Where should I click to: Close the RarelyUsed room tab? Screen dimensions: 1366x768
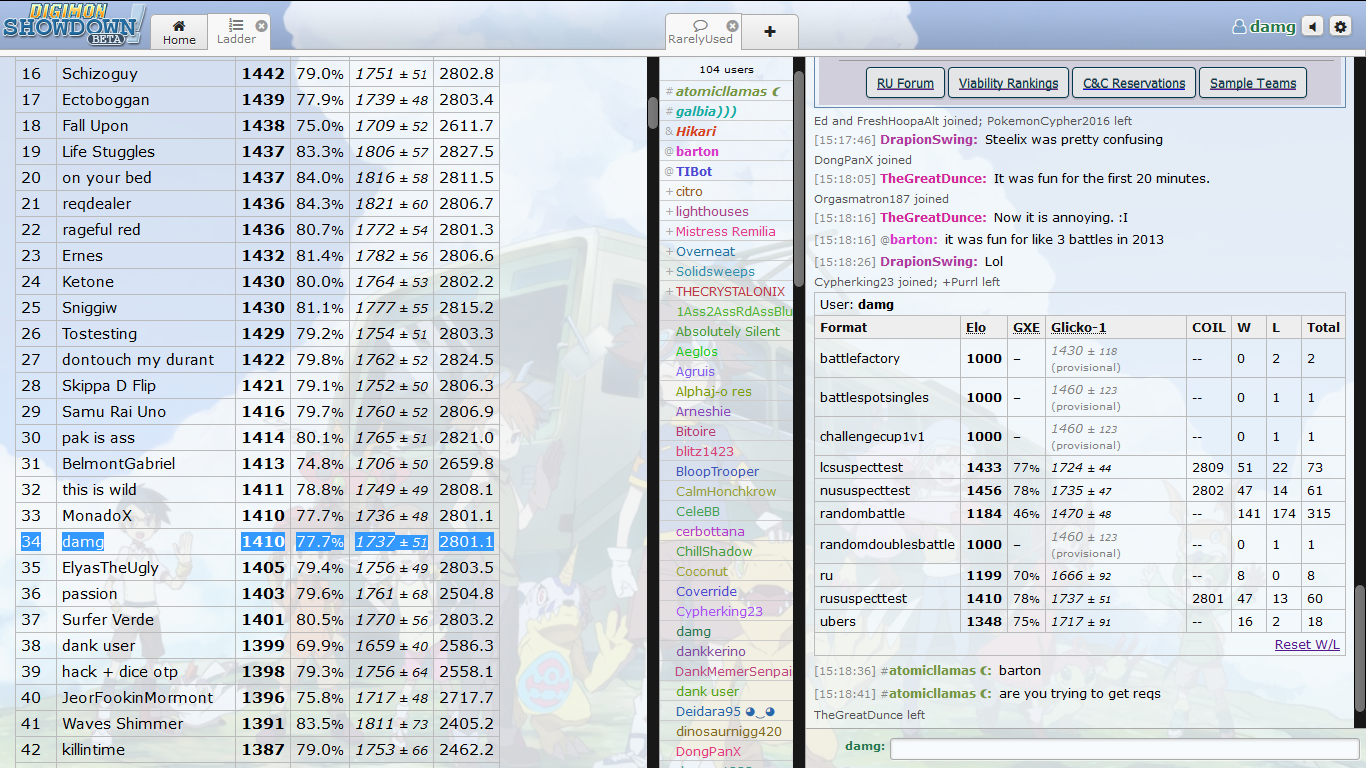click(732, 25)
